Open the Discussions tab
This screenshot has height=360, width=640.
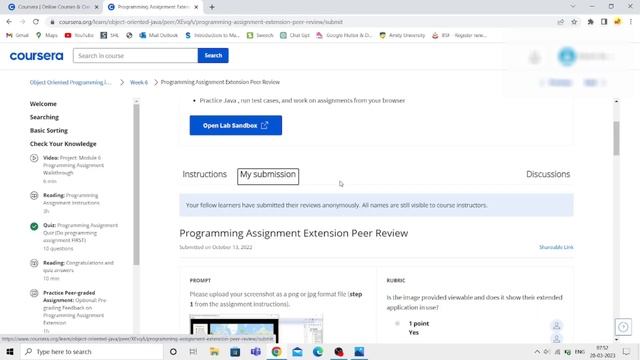pos(548,174)
